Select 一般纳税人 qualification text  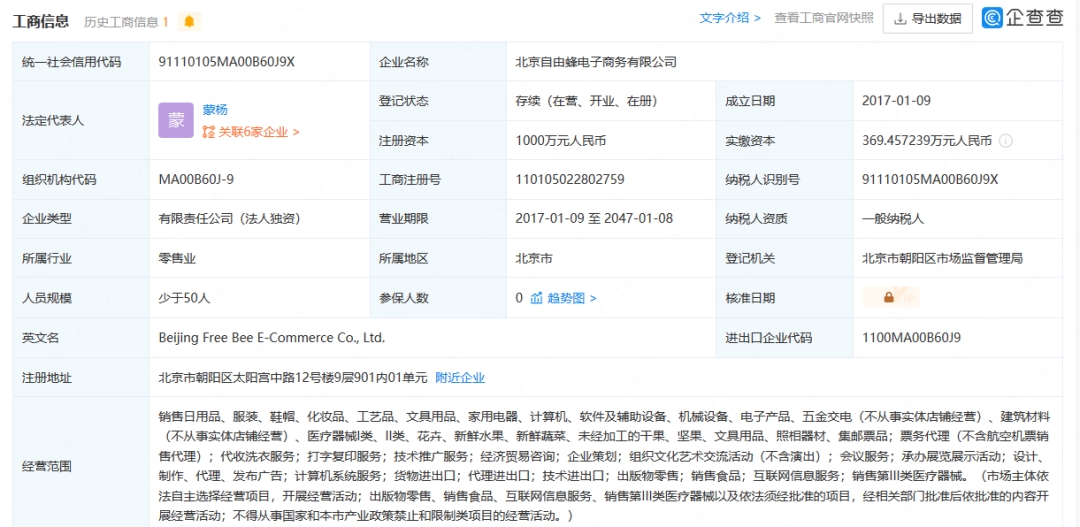893,219
